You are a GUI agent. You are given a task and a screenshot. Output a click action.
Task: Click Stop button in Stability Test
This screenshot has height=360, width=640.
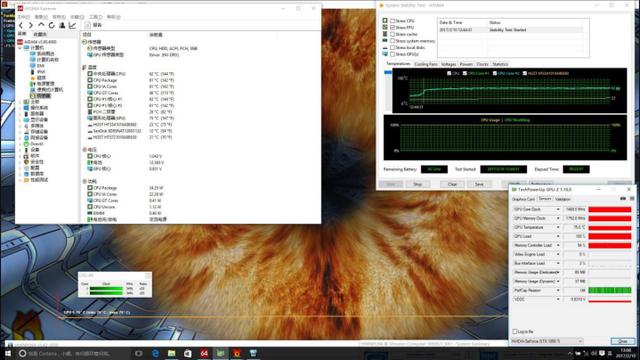(x=417, y=184)
